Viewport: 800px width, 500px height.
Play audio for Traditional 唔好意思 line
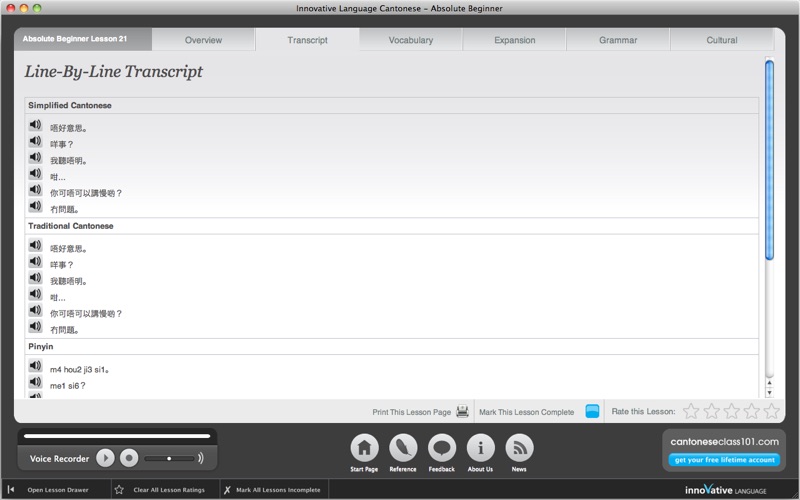tap(35, 245)
